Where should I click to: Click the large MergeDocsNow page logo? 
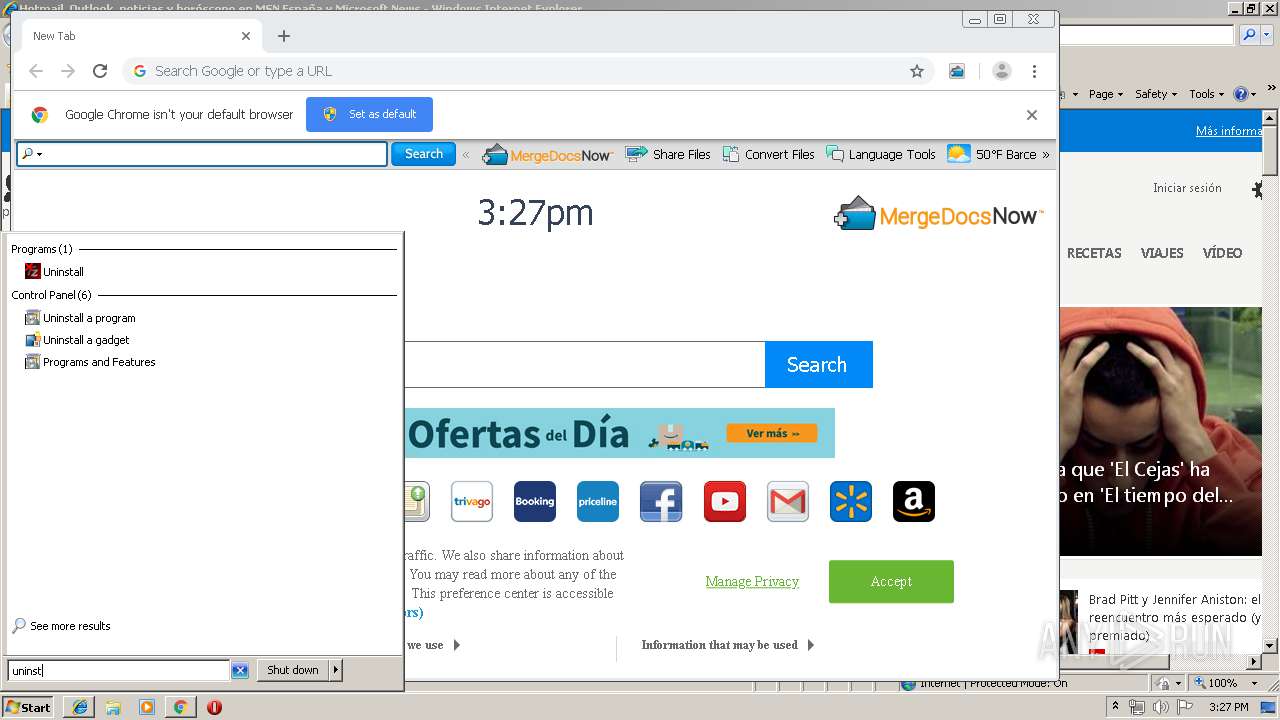coord(938,214)
